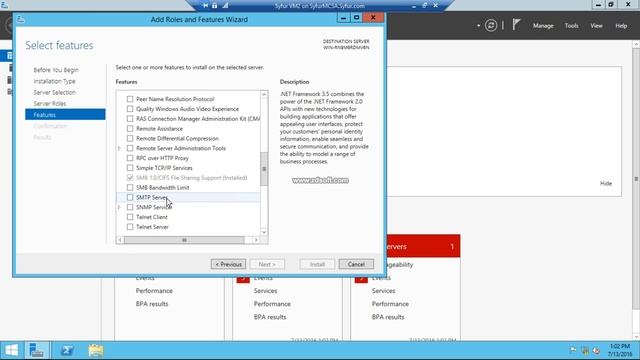Check Remote Server Administration Tools

coord(130,148)
